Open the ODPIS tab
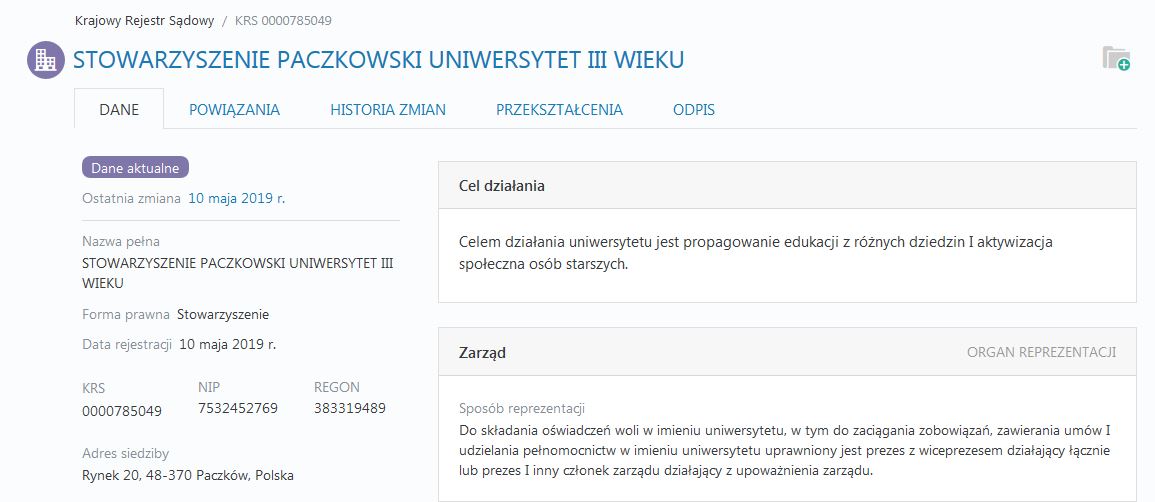The width and height of the screenshot is (1155, 502). point(694,110)
